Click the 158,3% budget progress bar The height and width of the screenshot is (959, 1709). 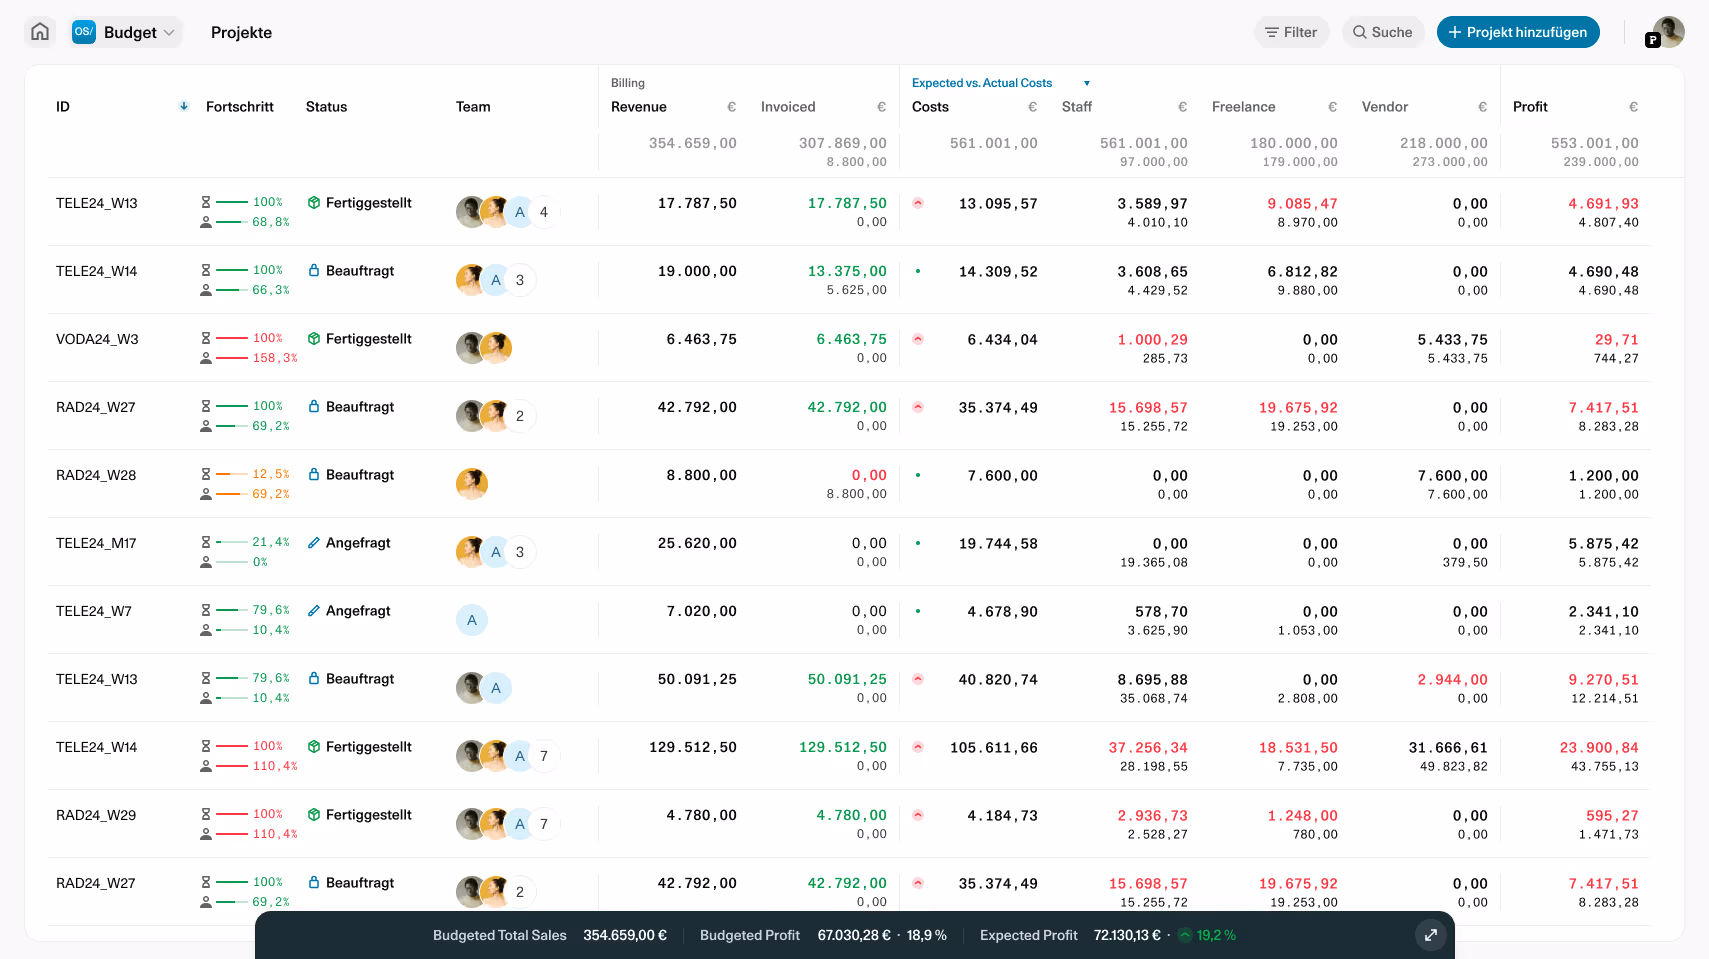pyautogui.click(x=232, y=358)
